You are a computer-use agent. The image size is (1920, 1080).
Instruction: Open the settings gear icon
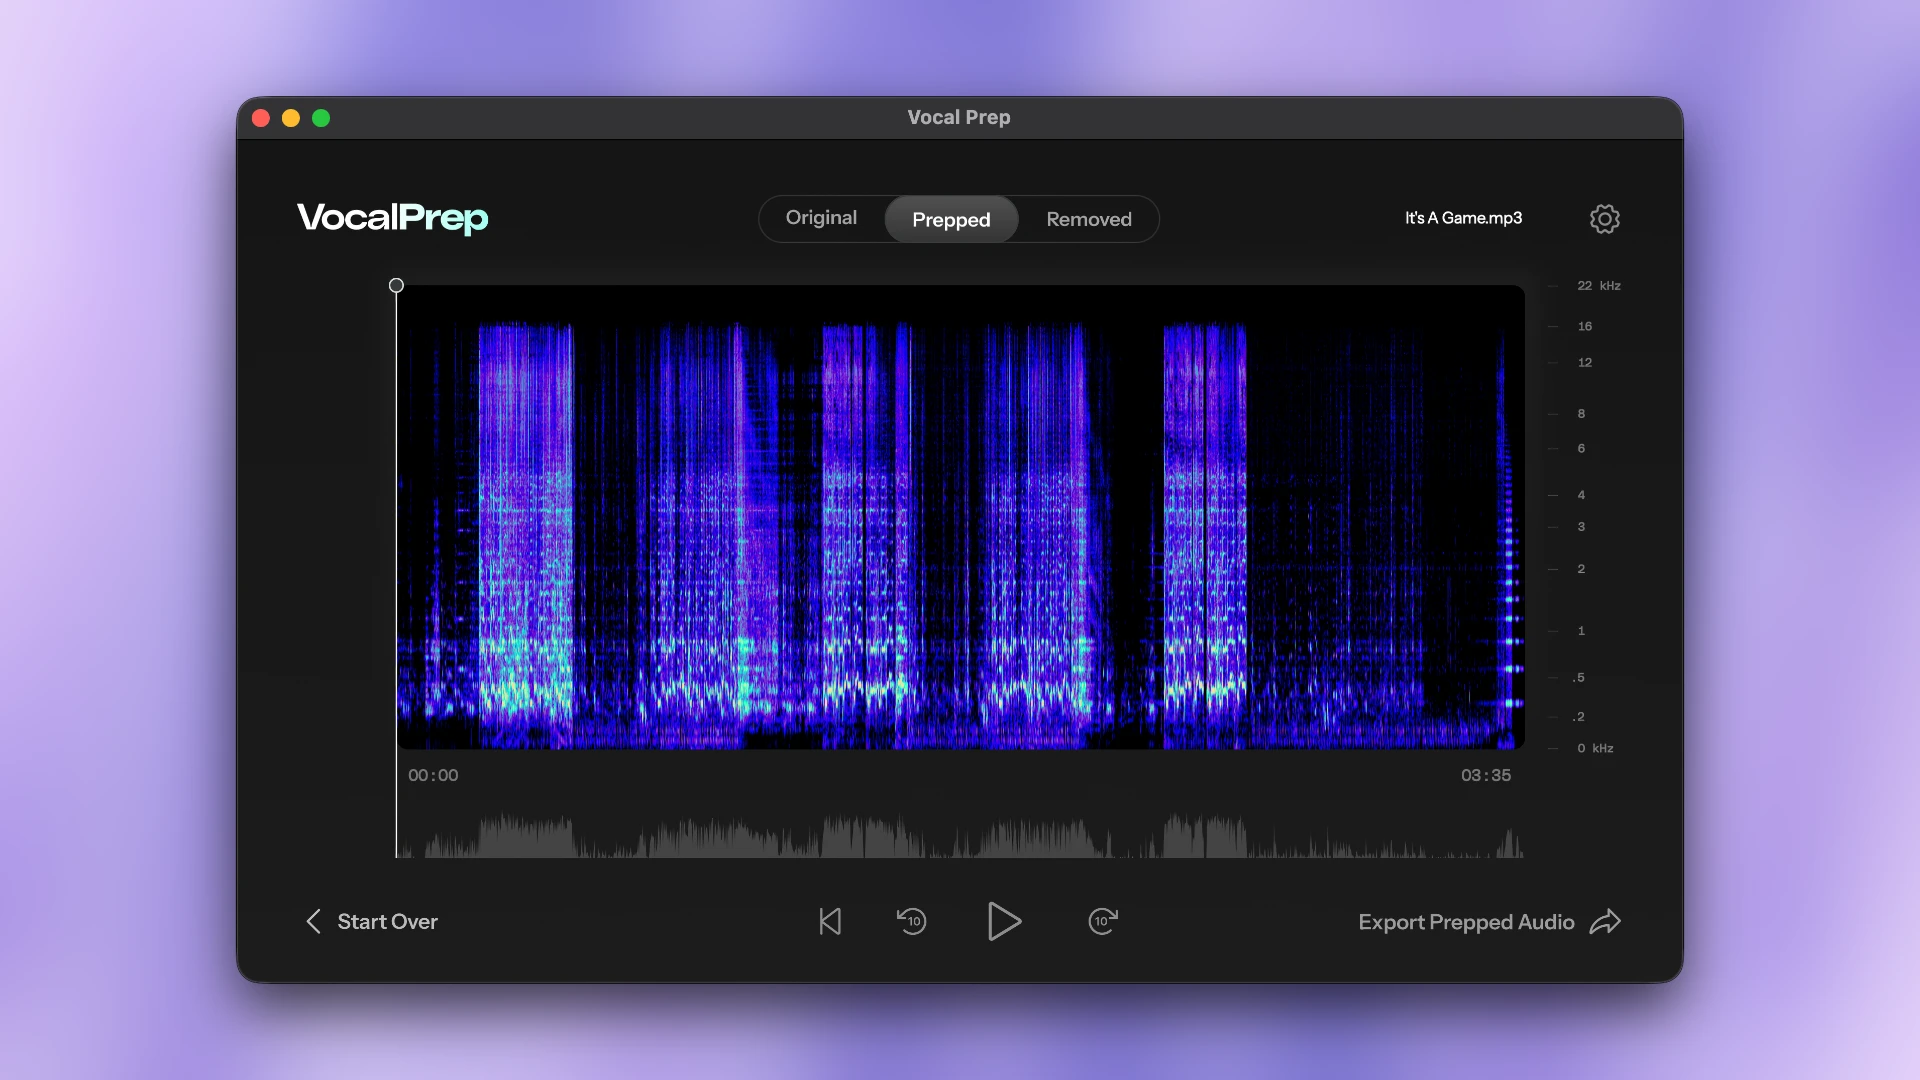[x=1604, y=219]
